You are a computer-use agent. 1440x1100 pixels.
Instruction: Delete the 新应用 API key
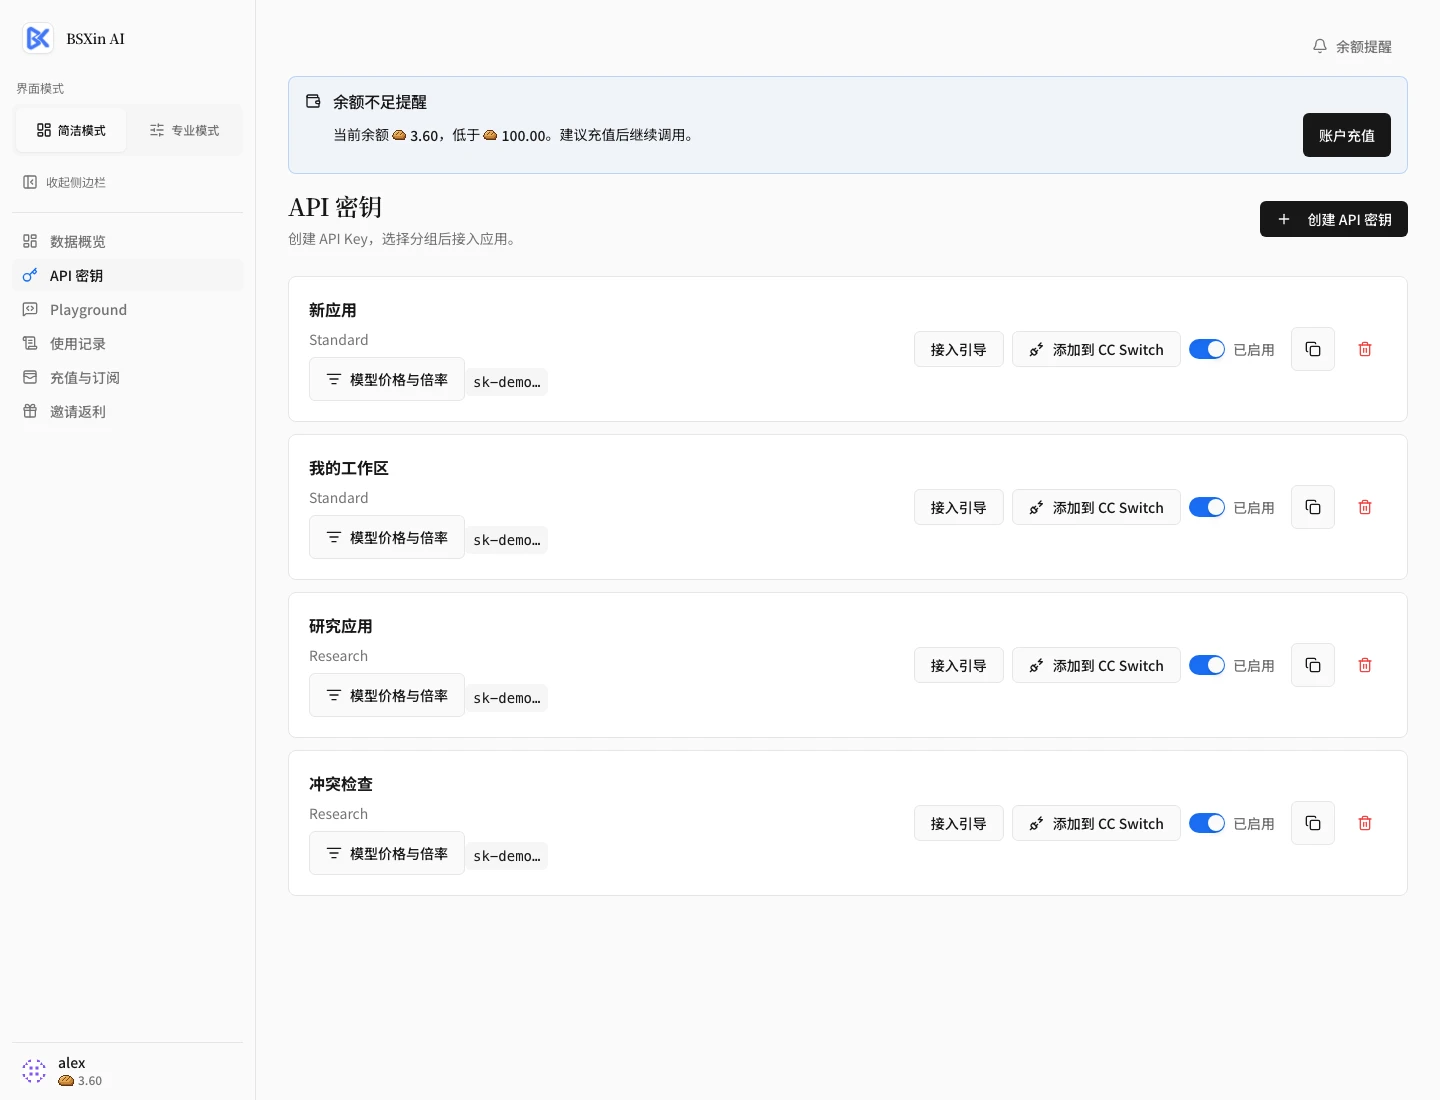tap(1365, 349)
